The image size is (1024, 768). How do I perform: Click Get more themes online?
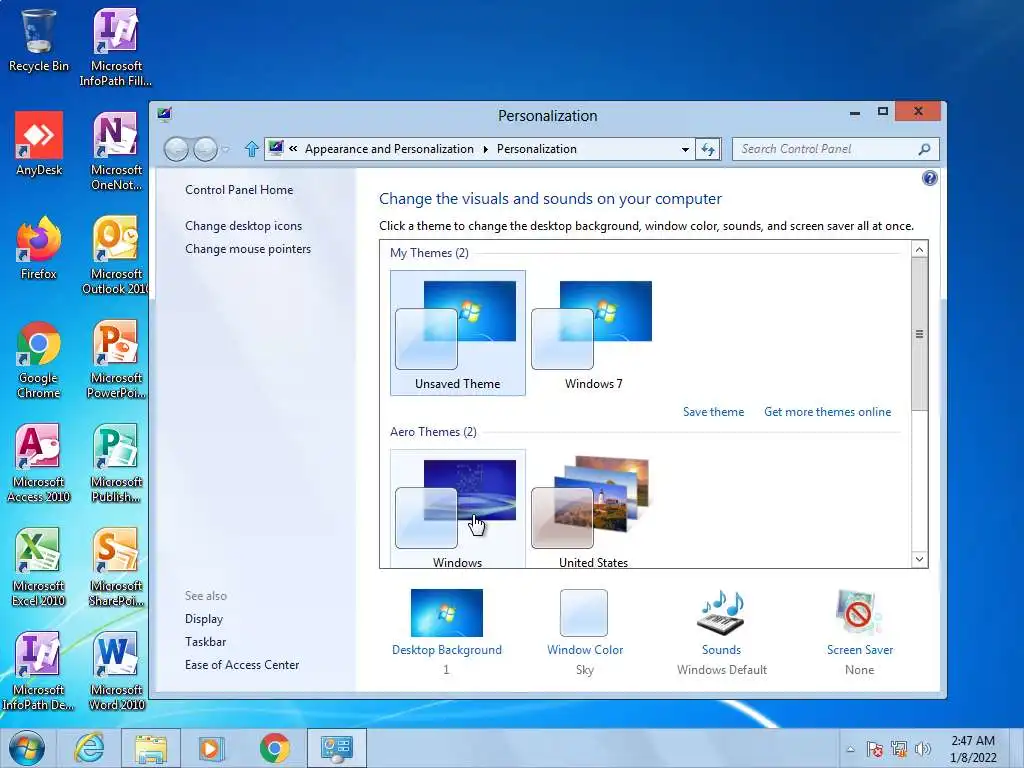827,412
